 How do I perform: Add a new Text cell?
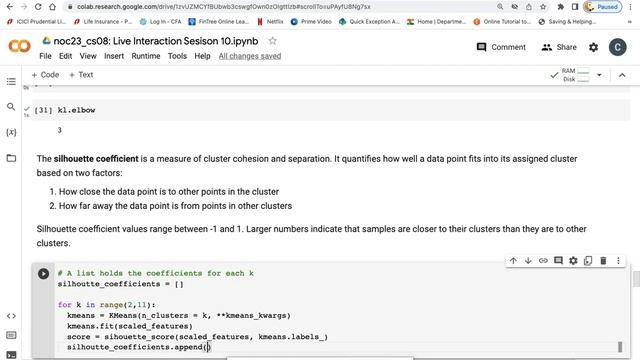tap(81, 75)
